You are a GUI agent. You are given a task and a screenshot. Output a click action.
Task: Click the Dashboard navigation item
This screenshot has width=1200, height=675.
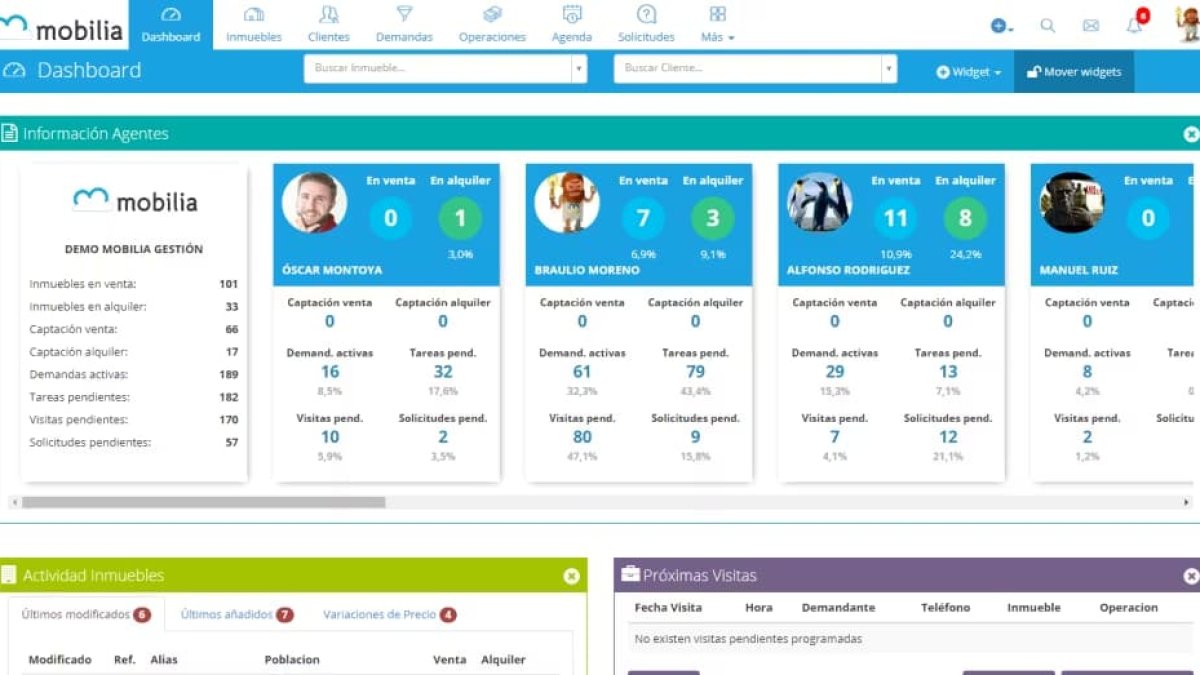pos(171,25)
